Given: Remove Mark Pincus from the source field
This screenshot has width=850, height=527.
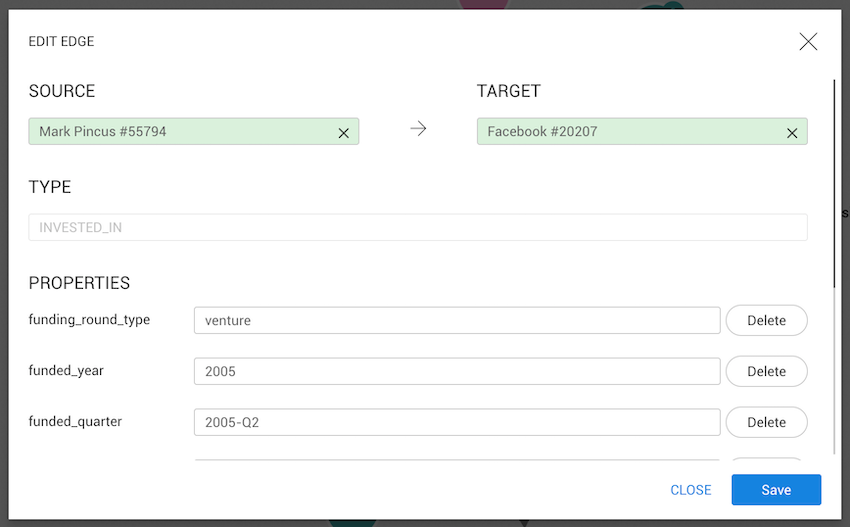Looking at the screenshot, I should (343, 132).
